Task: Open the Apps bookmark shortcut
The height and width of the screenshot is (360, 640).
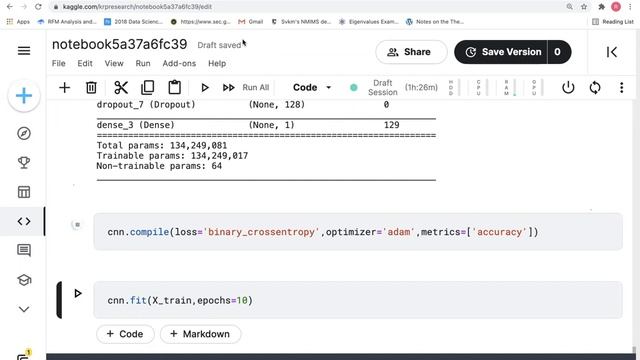Action: point(18,22)
